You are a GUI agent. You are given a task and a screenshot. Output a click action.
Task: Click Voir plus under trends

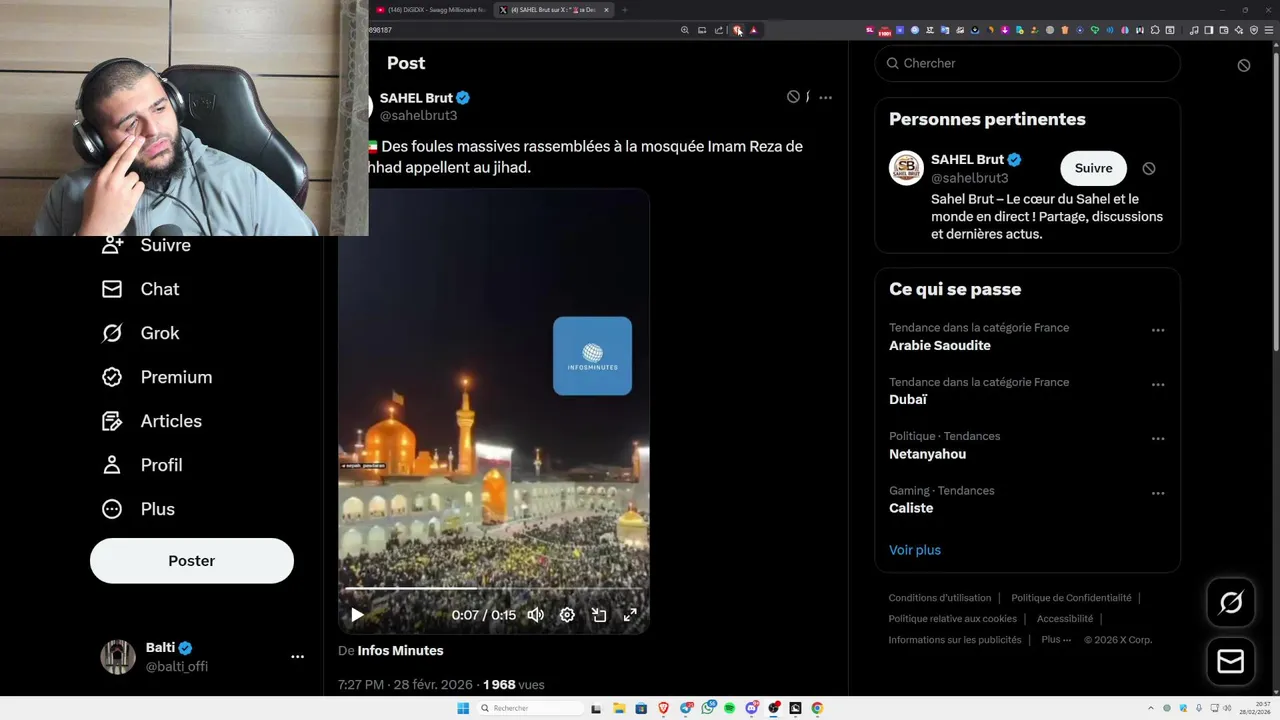[x=915, y=550]
